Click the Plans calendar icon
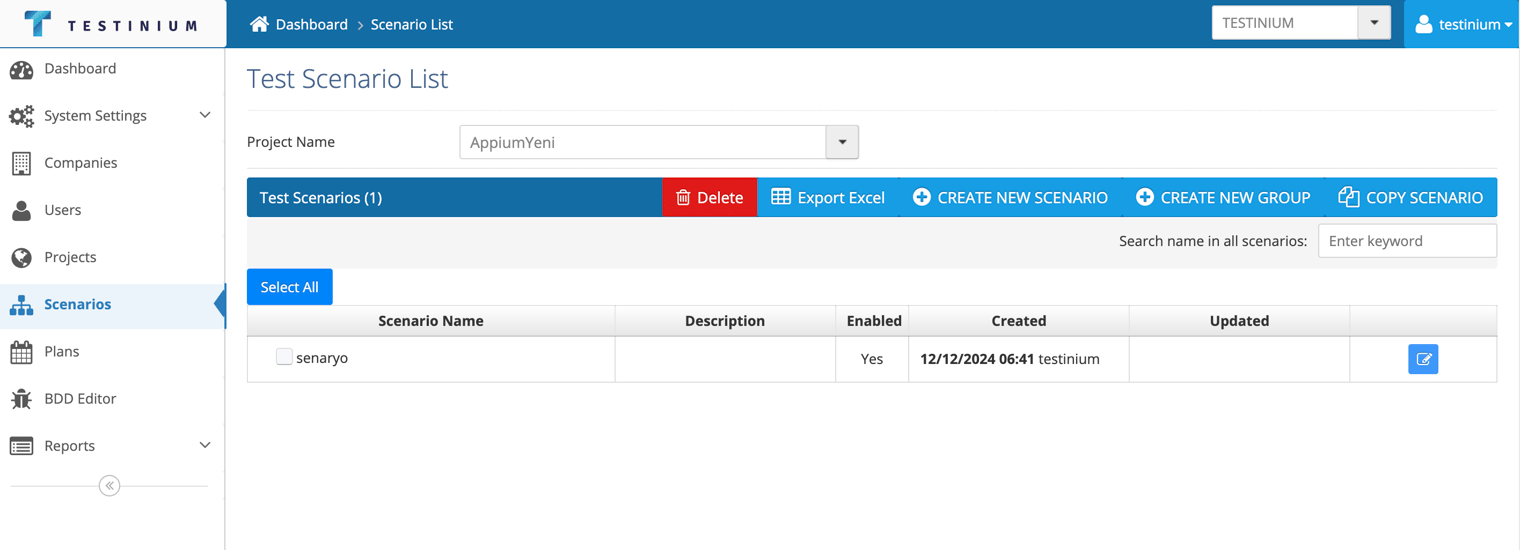This screenshot has height=550, width=1520. (x=21, y=352)
